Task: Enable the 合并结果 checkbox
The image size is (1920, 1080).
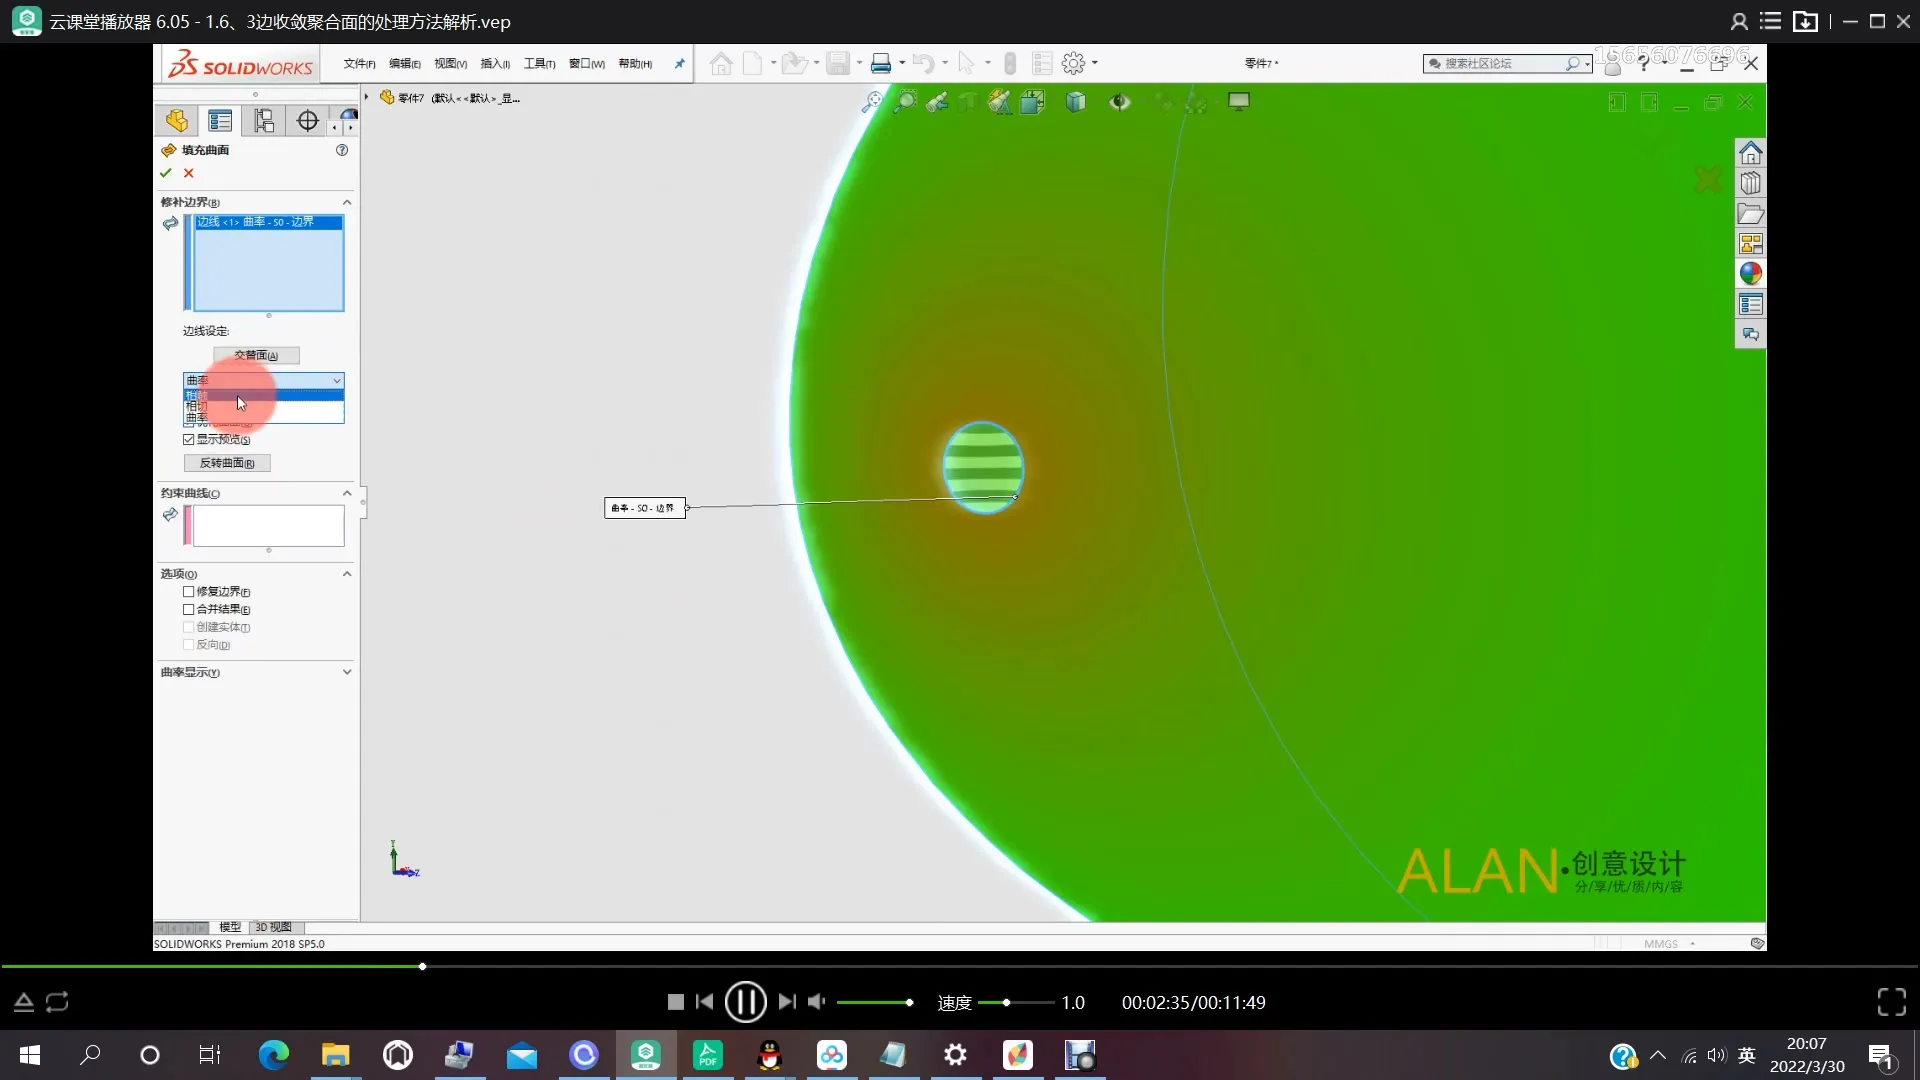Action: (x=189, y=609)
